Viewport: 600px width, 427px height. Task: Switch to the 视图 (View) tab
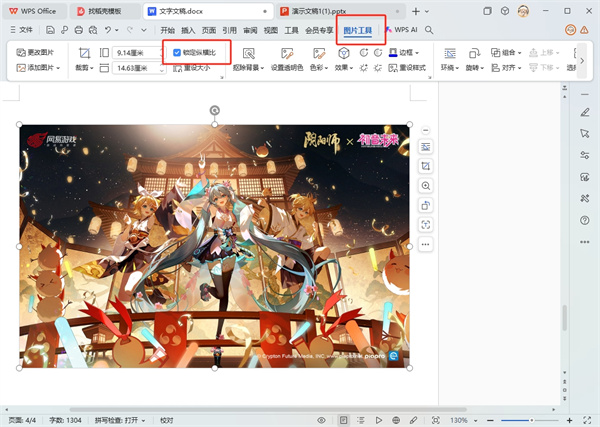(x=271, y=30)
